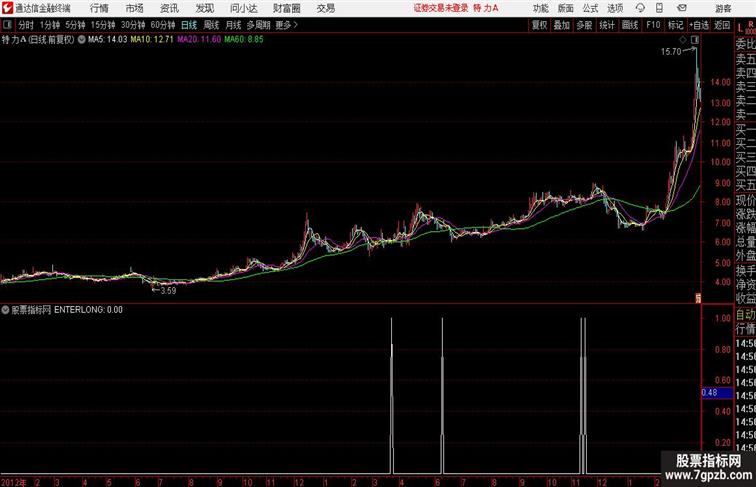Click the MA60: 8.85 indicator label
The image size is (756, 487).
[244, 40]
